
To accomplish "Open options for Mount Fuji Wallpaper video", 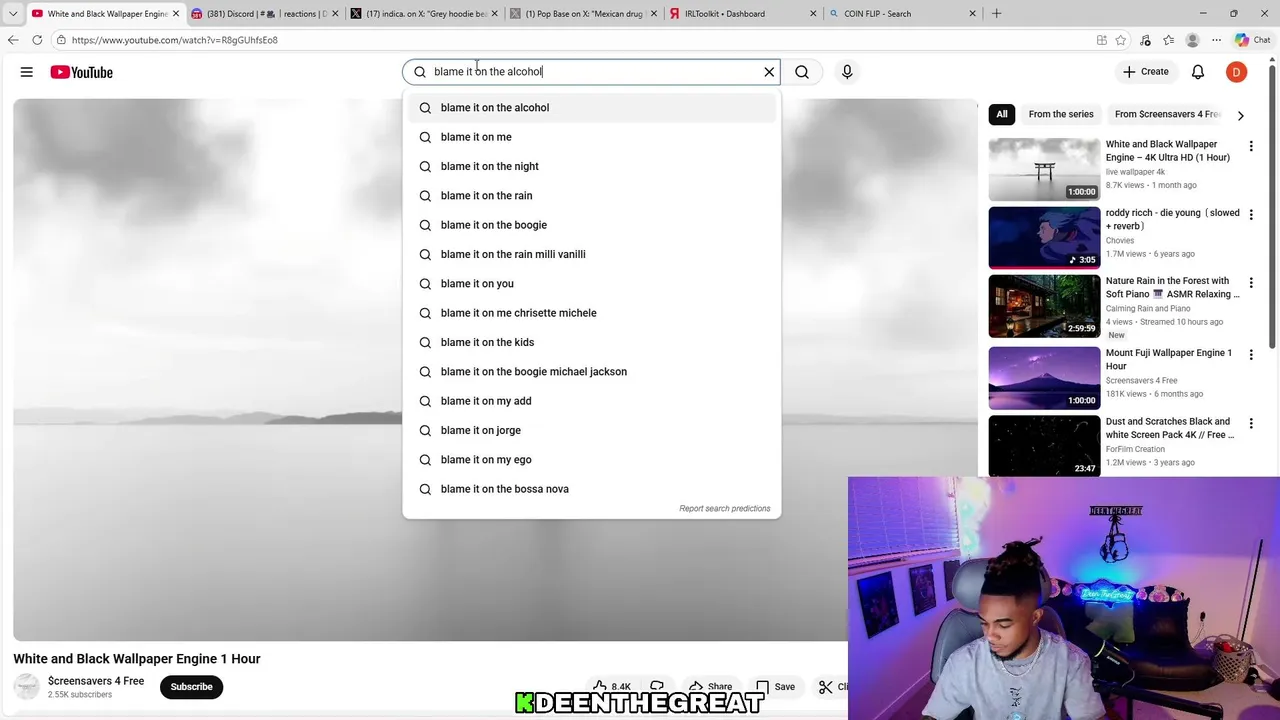I will (x=1251, y=355).
